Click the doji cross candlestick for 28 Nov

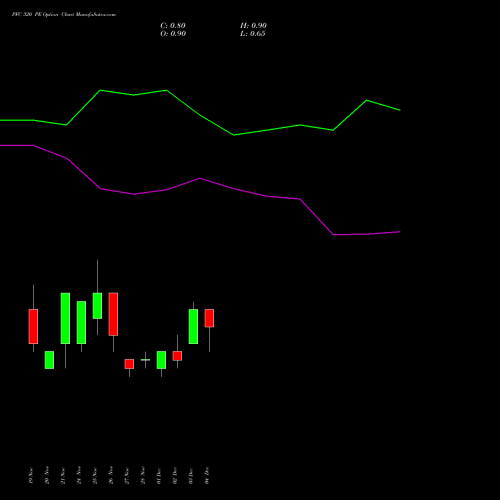tap(145, 360)
